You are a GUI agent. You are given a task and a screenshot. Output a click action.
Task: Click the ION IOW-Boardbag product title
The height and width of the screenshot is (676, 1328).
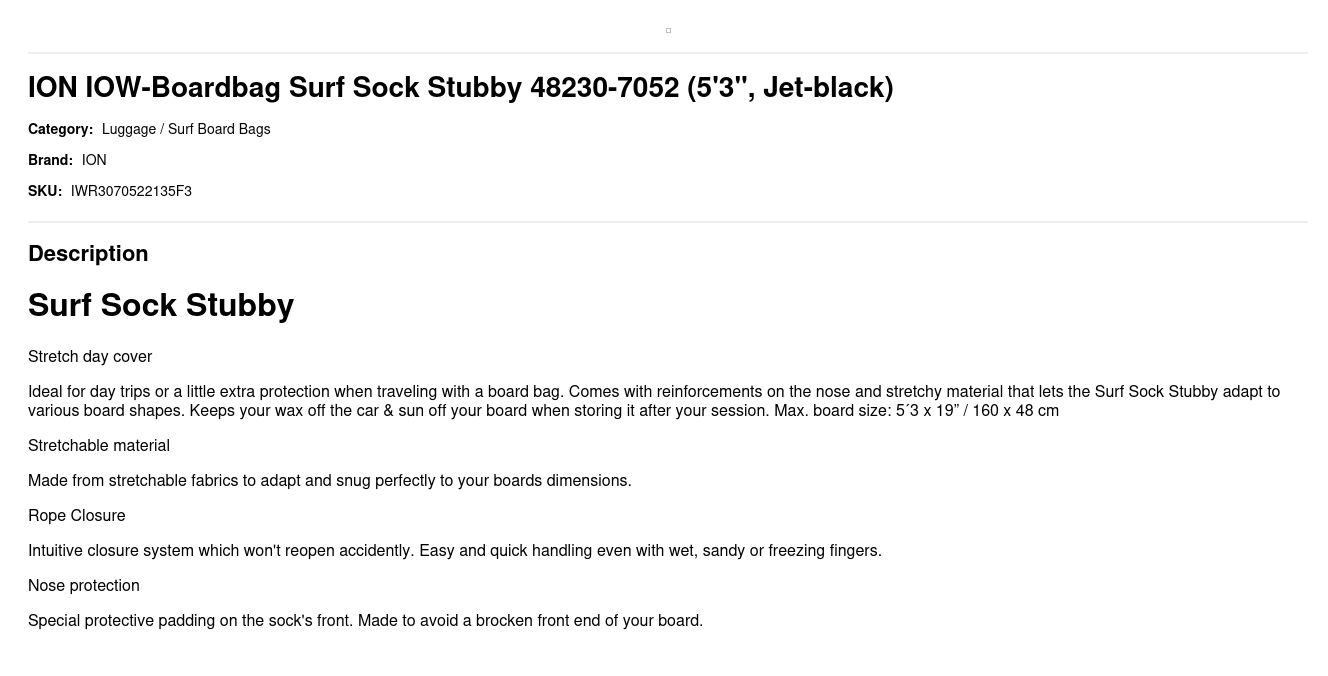click(x=461, y=87)
